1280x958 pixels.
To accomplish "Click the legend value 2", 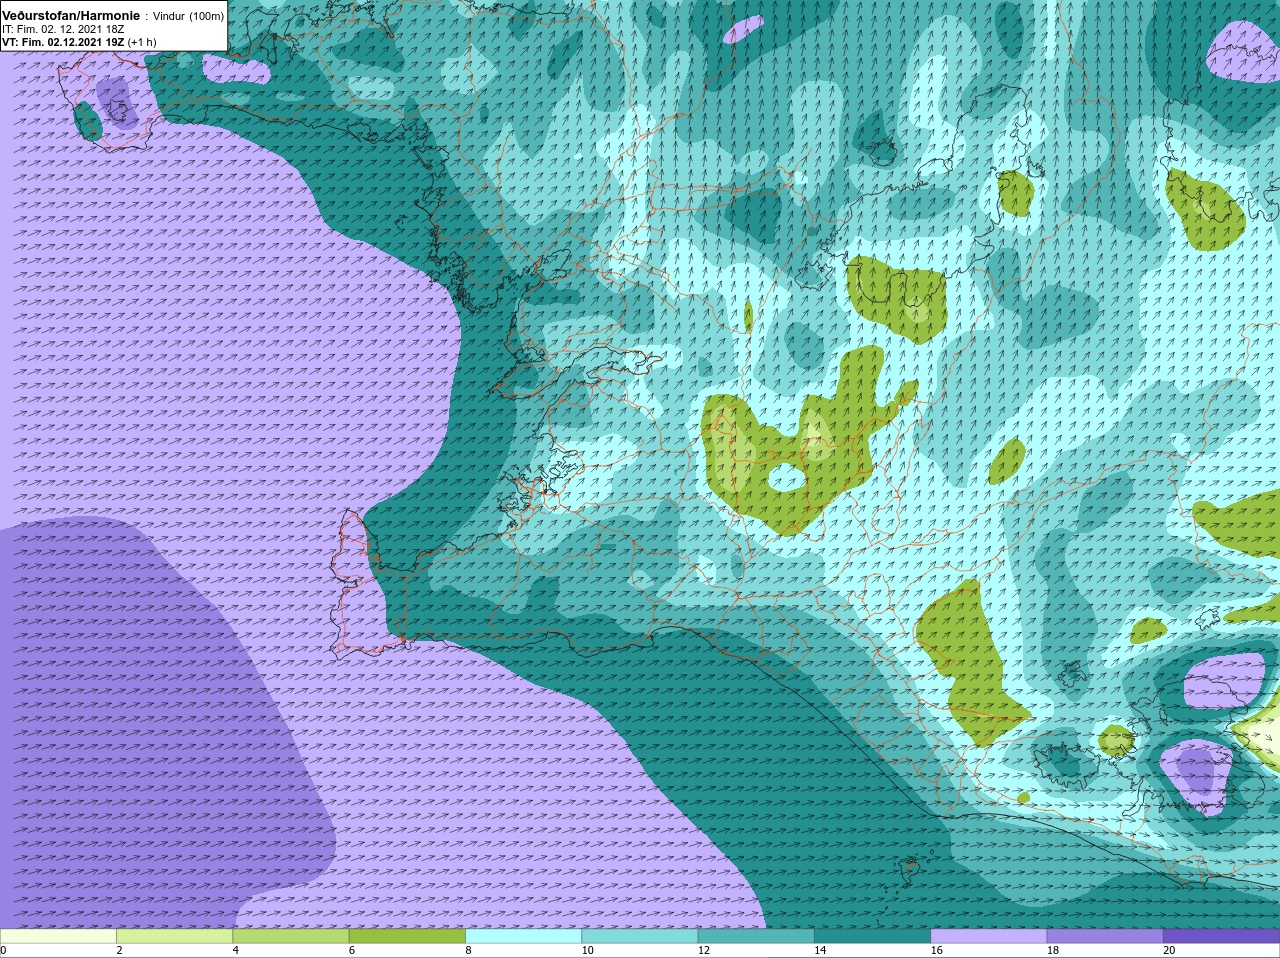I will click(119, 951).
